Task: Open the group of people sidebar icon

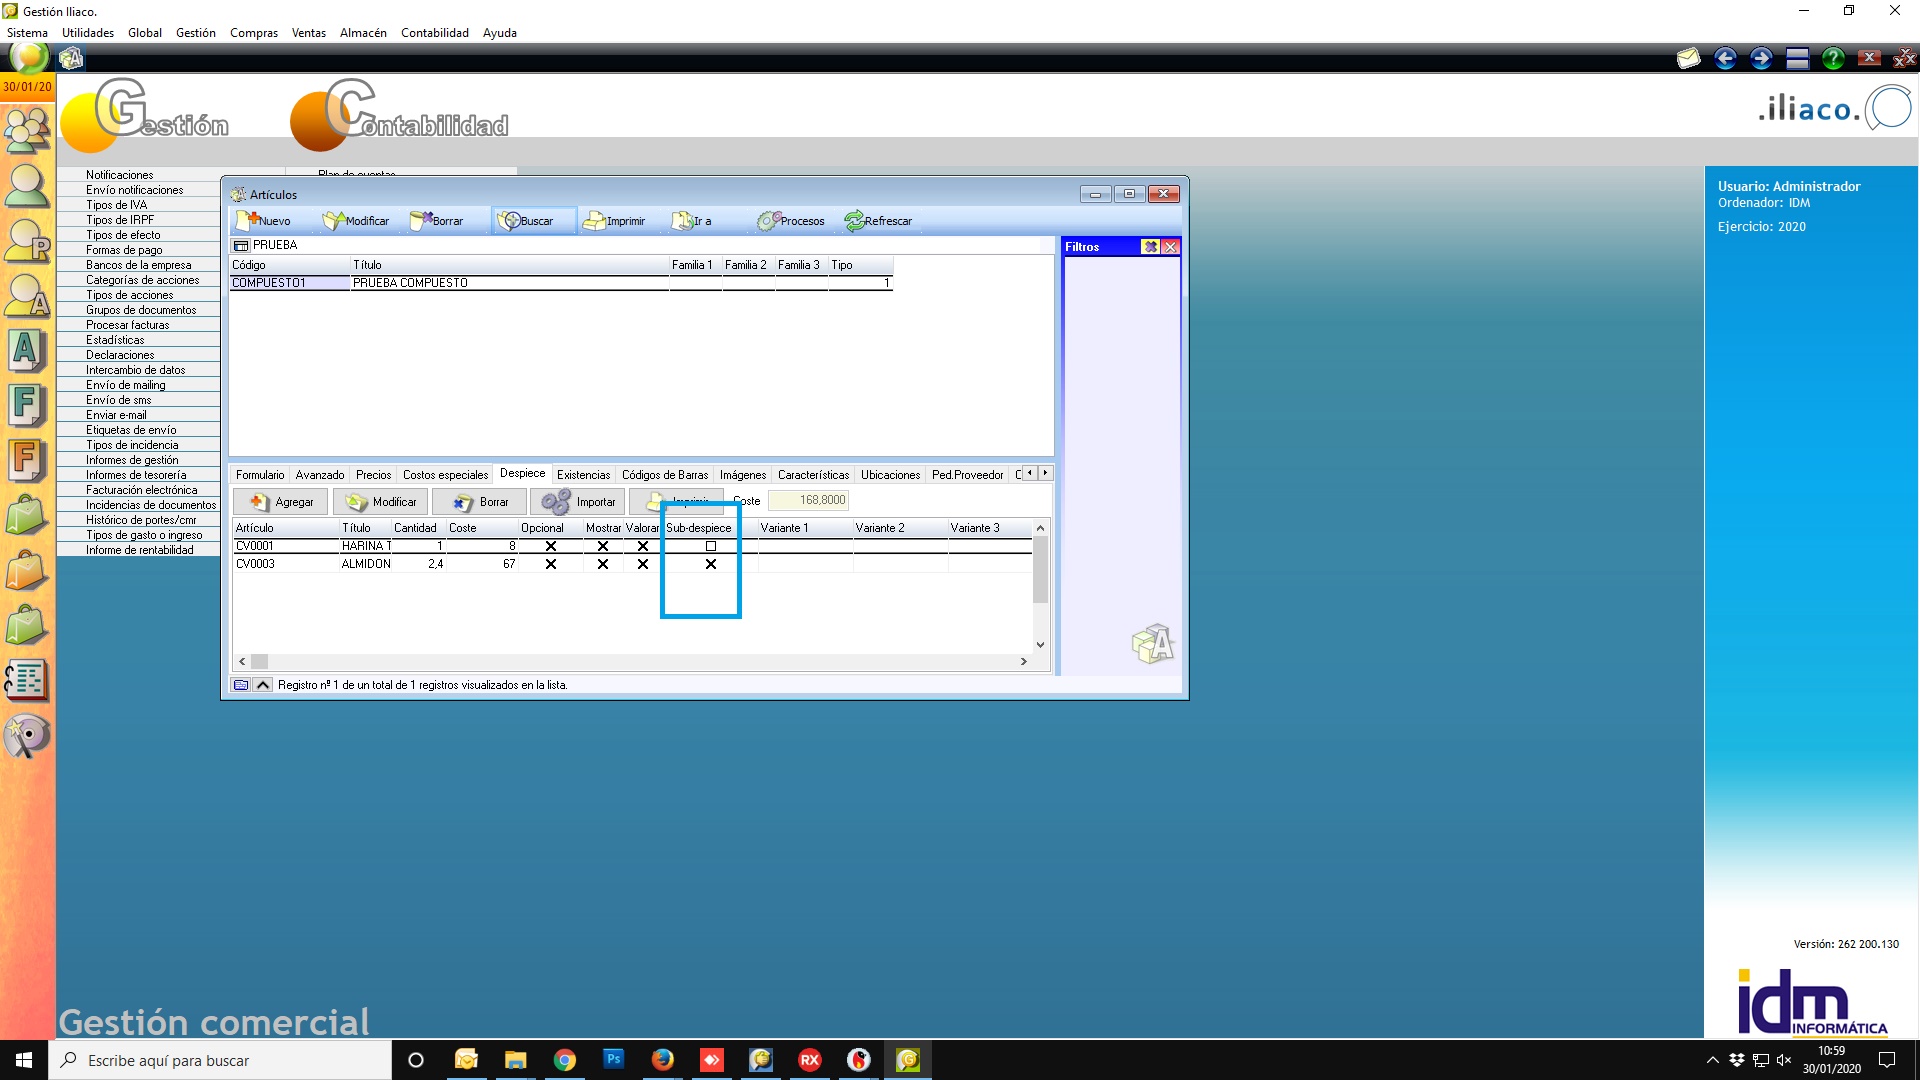Action: [27, 129]
